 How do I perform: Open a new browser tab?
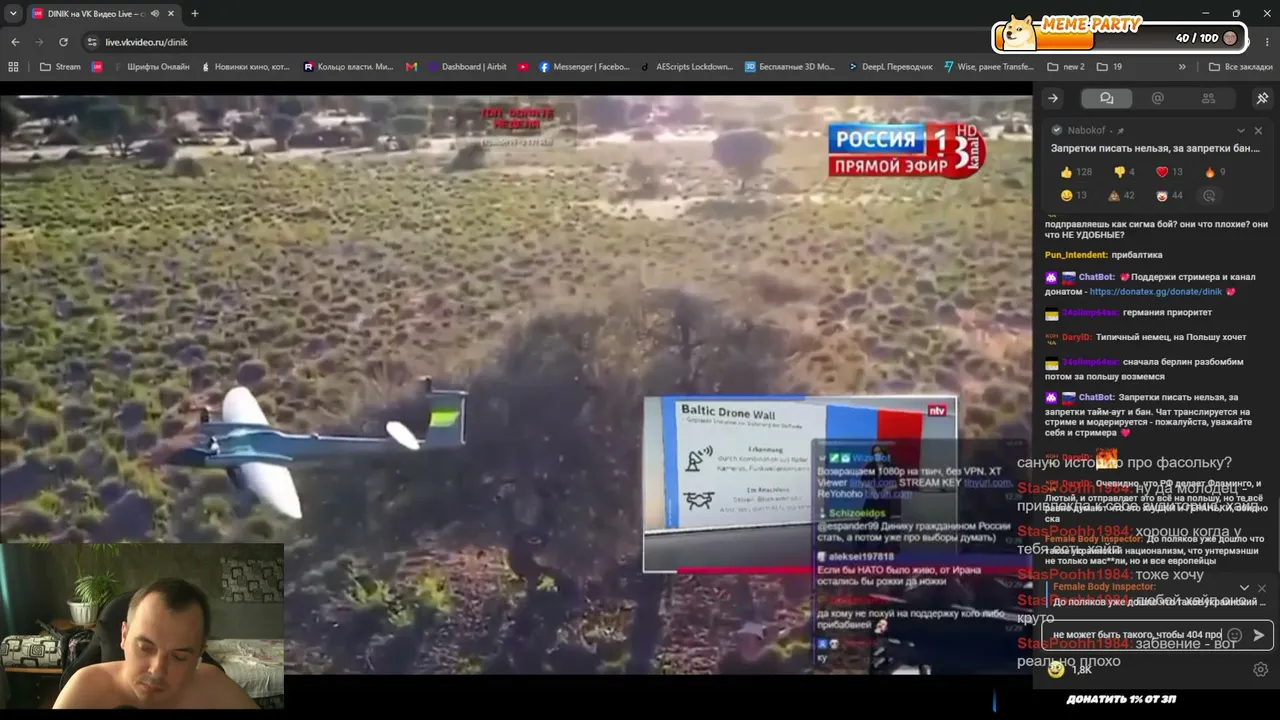pos(194,14)
